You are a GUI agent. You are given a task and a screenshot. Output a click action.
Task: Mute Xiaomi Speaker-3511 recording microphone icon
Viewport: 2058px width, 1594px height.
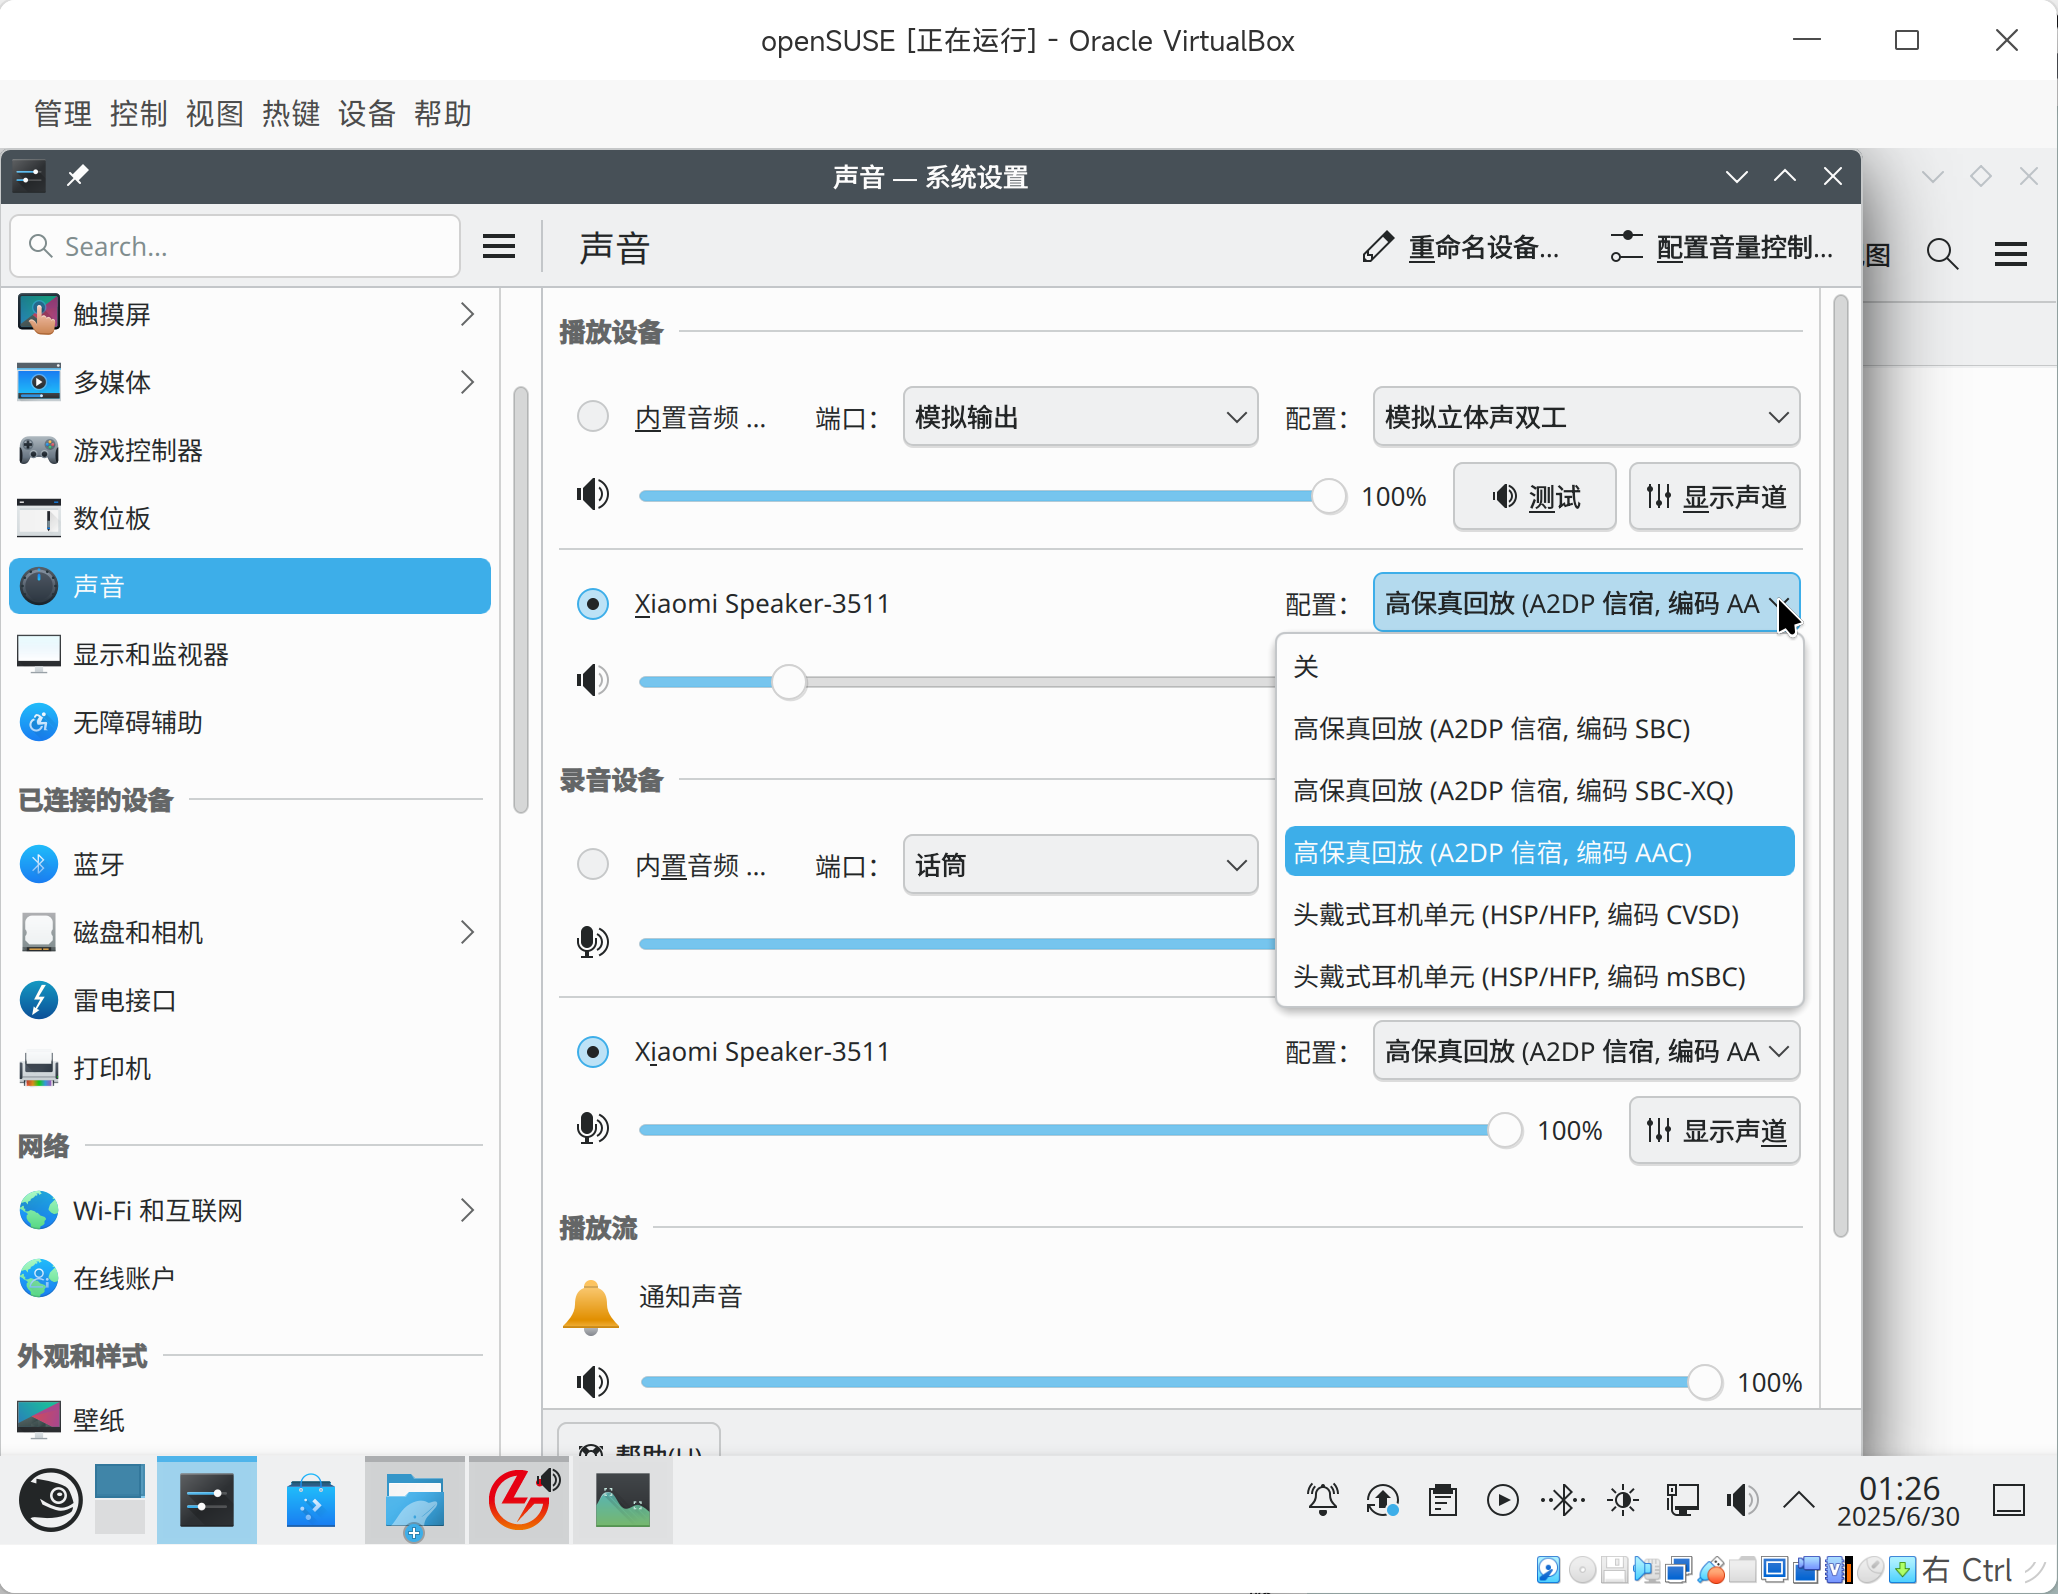pos(592,1129)
